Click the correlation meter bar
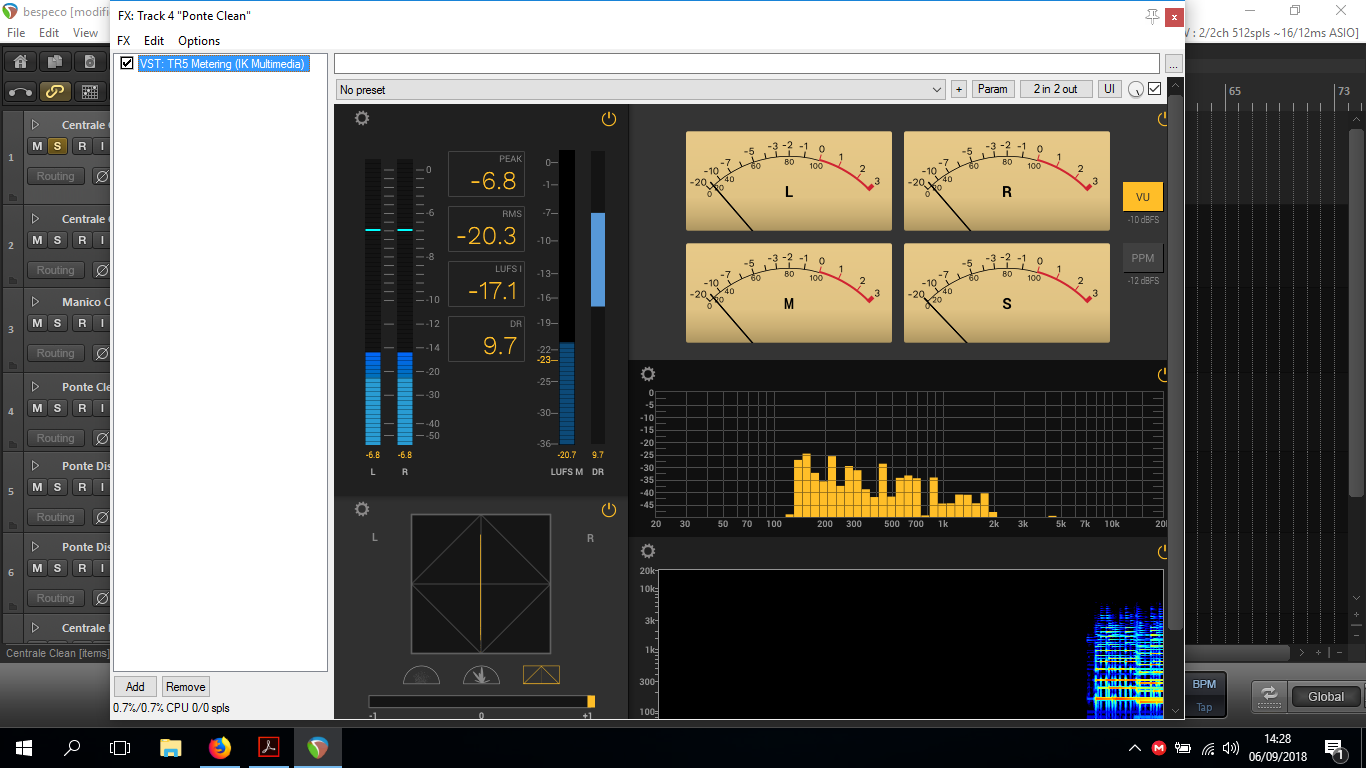Image resolution: width=1366 pixels, height=768 pixels. pyautogui.click(x=481, y=701)
